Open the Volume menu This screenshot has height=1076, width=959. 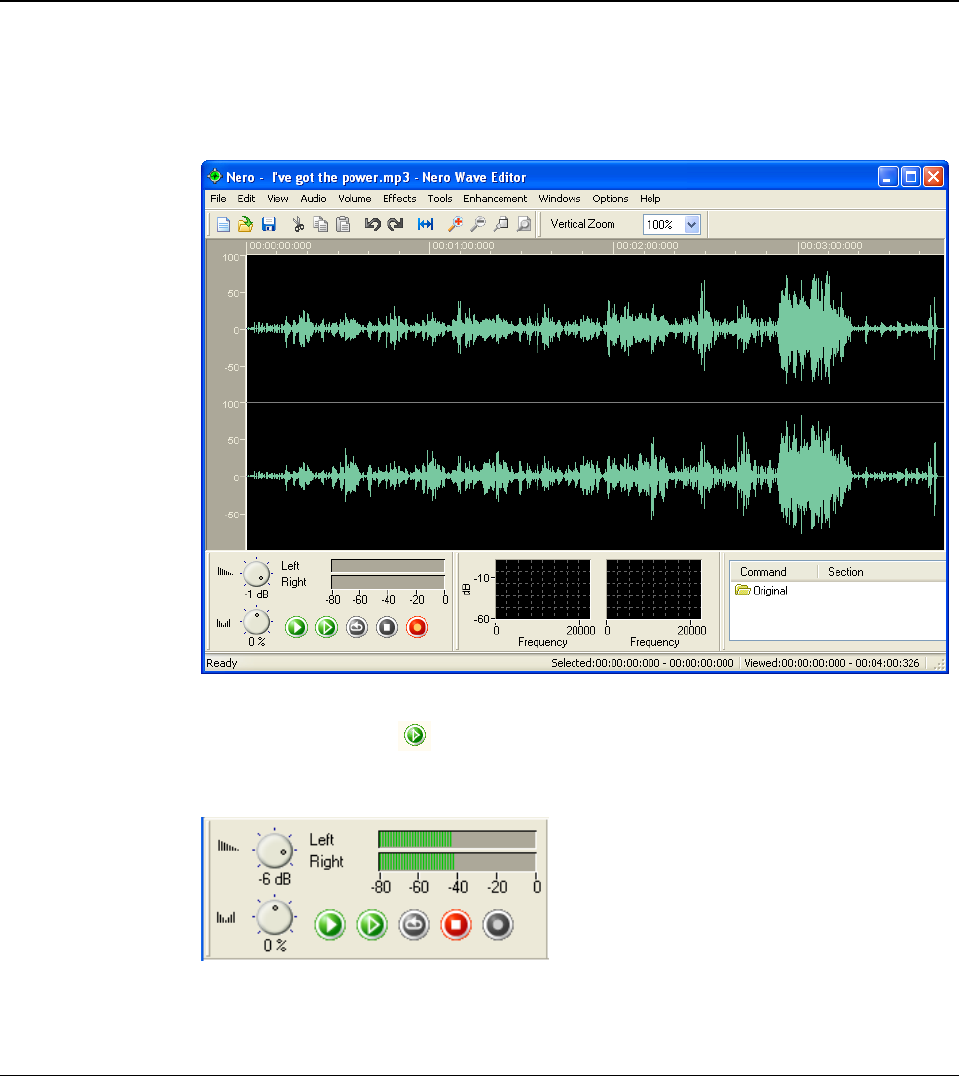click(355, 198)
